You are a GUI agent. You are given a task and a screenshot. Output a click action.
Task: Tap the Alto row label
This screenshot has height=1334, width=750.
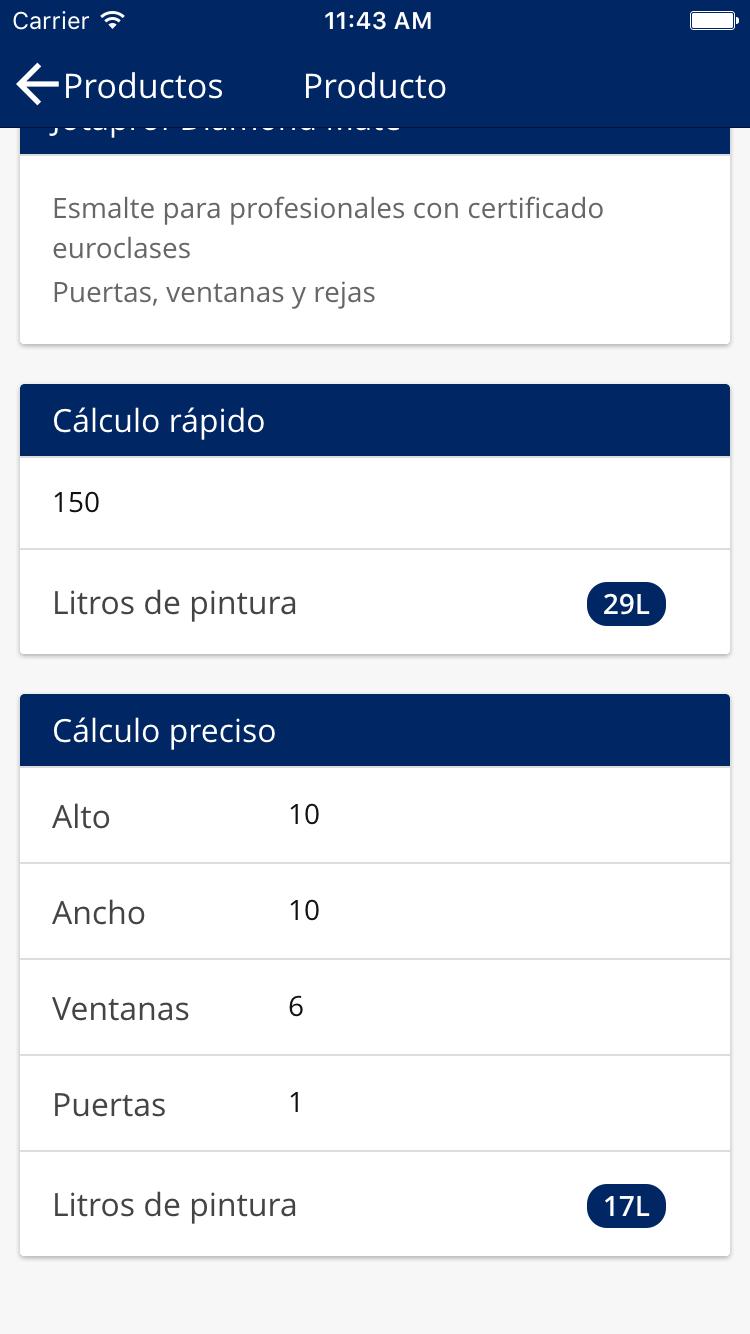(x=81, y=817)
